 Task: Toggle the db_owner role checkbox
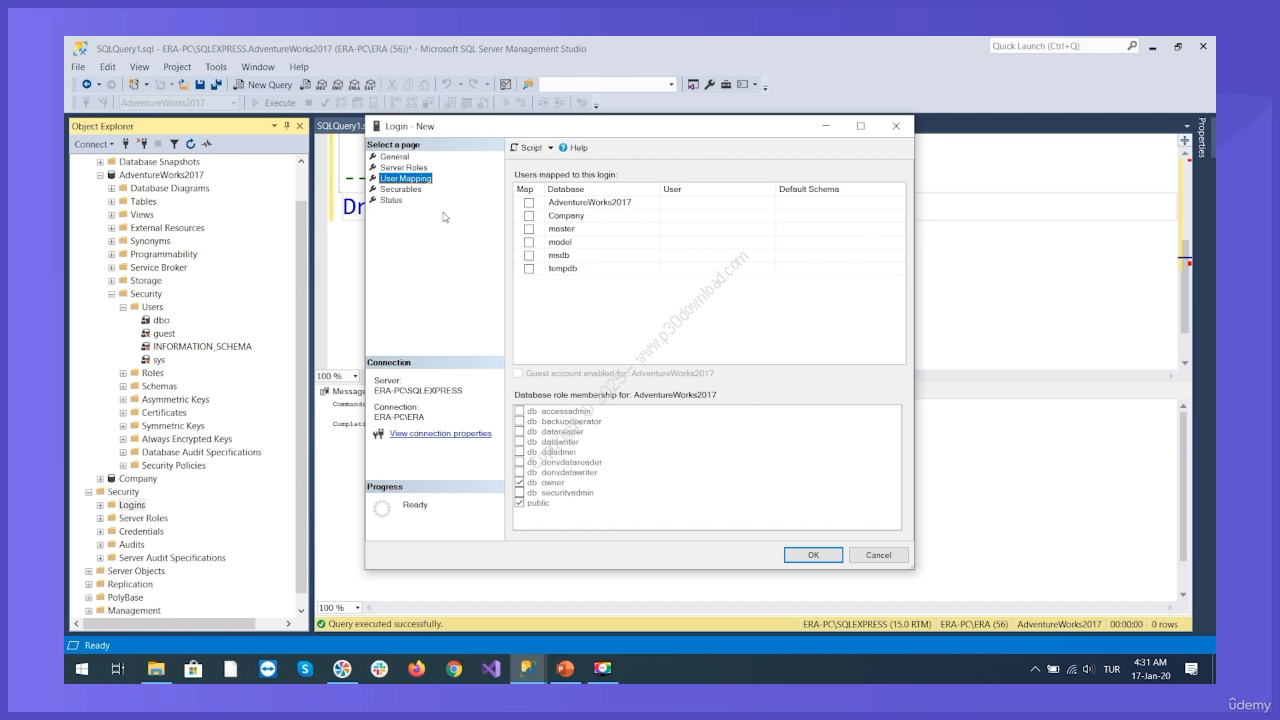coord(519,483)
